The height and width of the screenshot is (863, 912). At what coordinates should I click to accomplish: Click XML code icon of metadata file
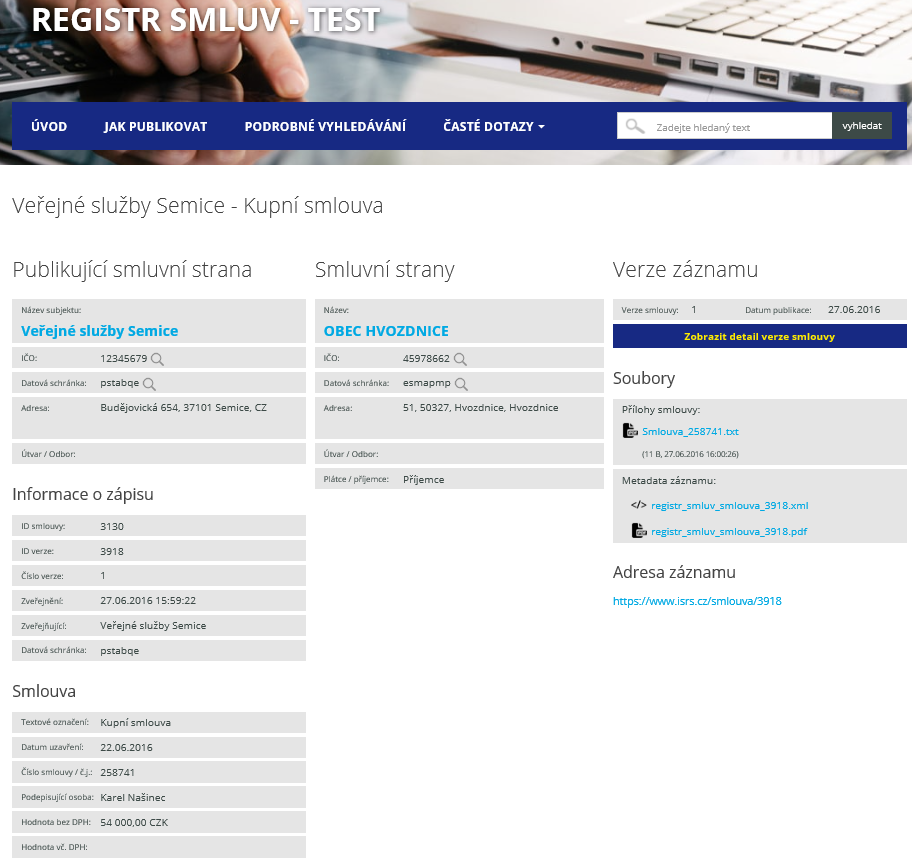tap(638, 505)
